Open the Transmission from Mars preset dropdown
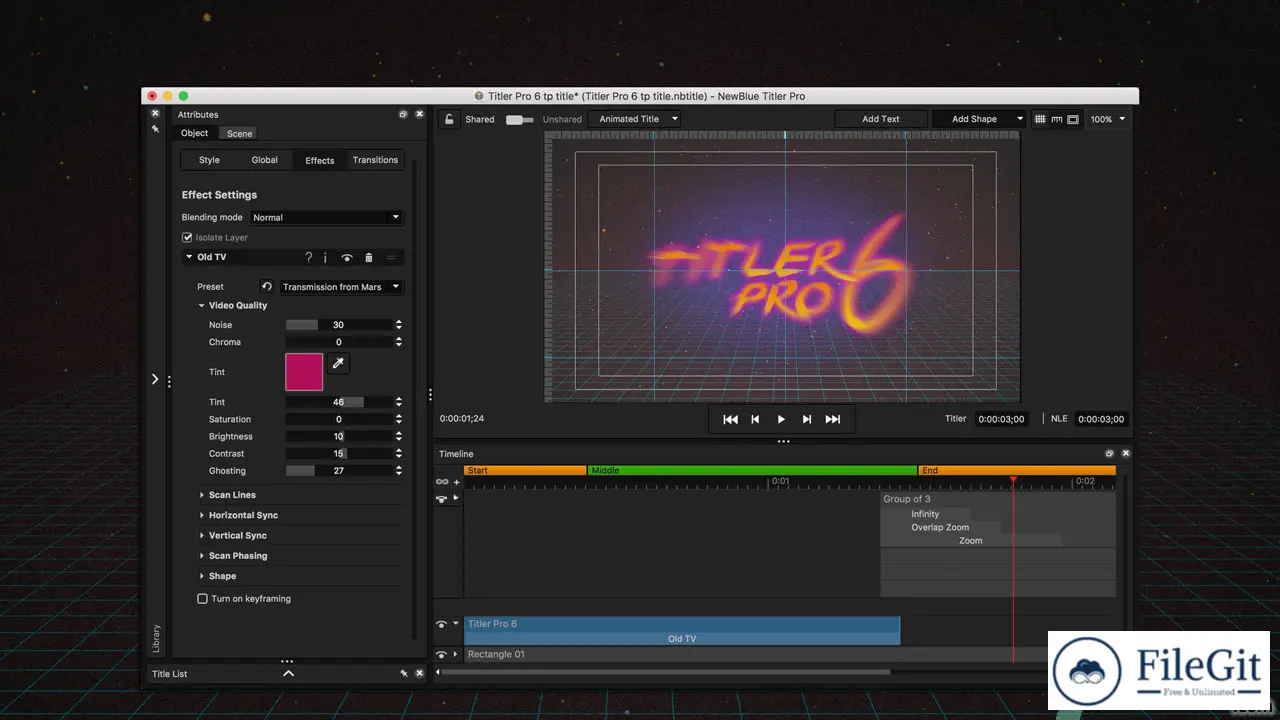This screenshot has width=1280, height=720. 341,287
